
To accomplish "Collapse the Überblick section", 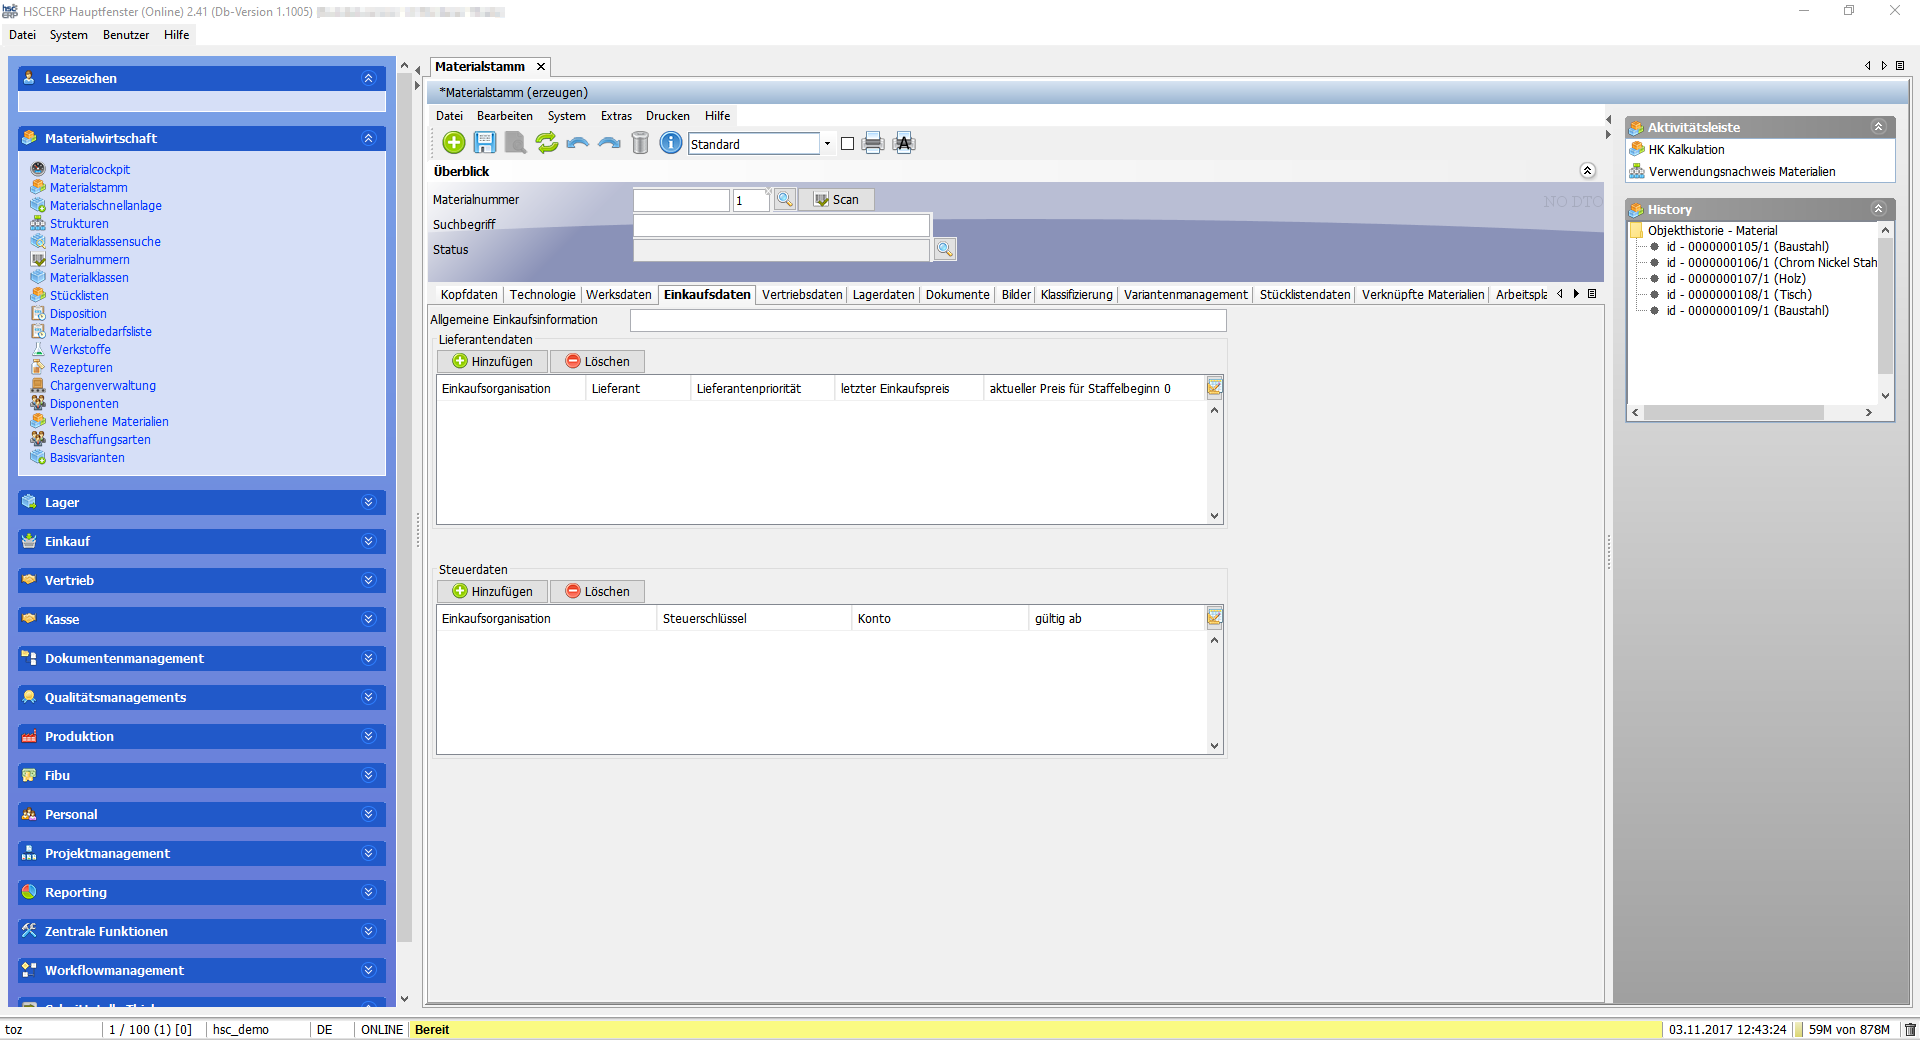I will click(1587, 171).
